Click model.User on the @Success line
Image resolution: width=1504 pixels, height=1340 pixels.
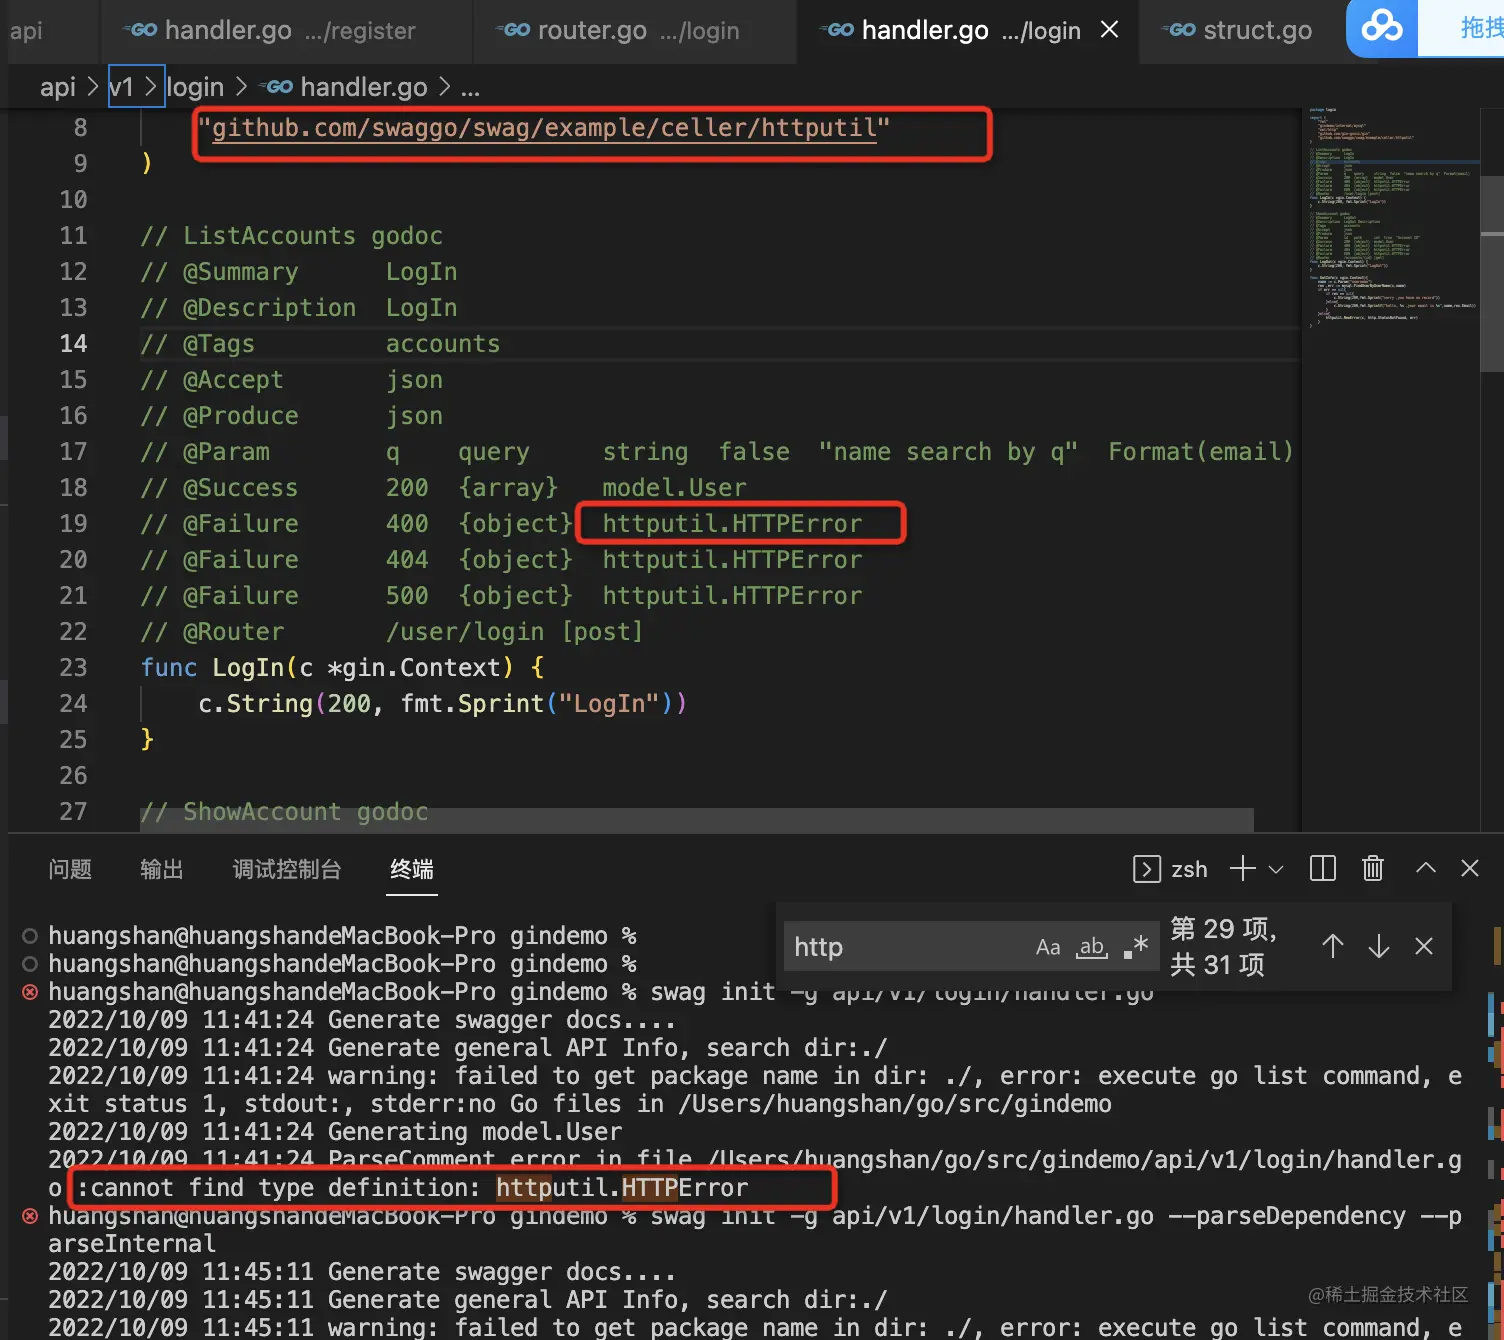[x=674, y=488]
